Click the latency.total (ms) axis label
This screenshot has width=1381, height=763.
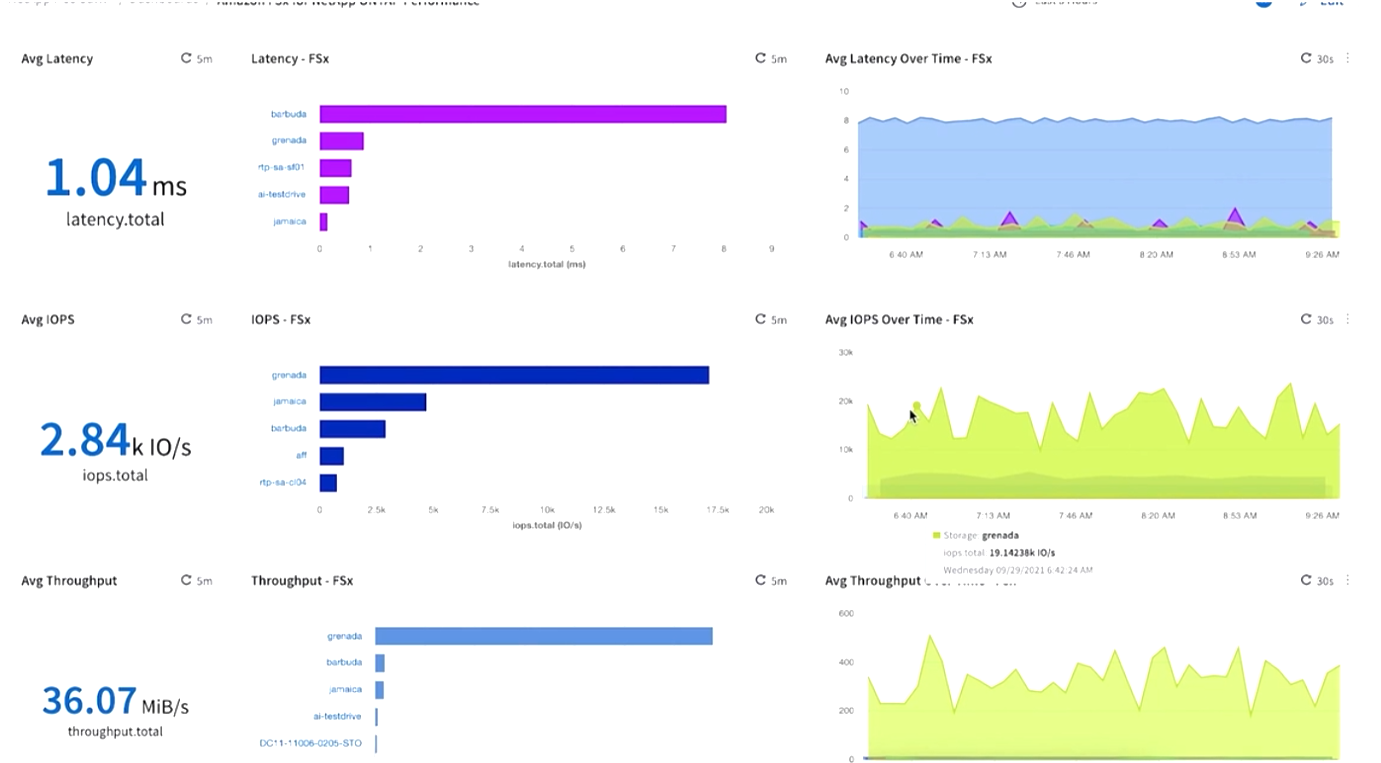(x=547, y=264)
